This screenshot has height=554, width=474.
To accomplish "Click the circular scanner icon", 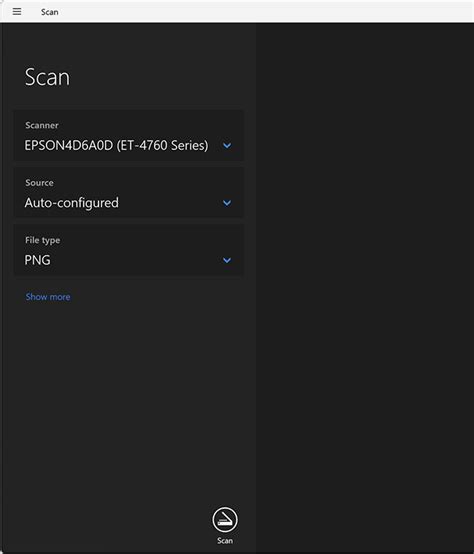I will coord(225,519).
